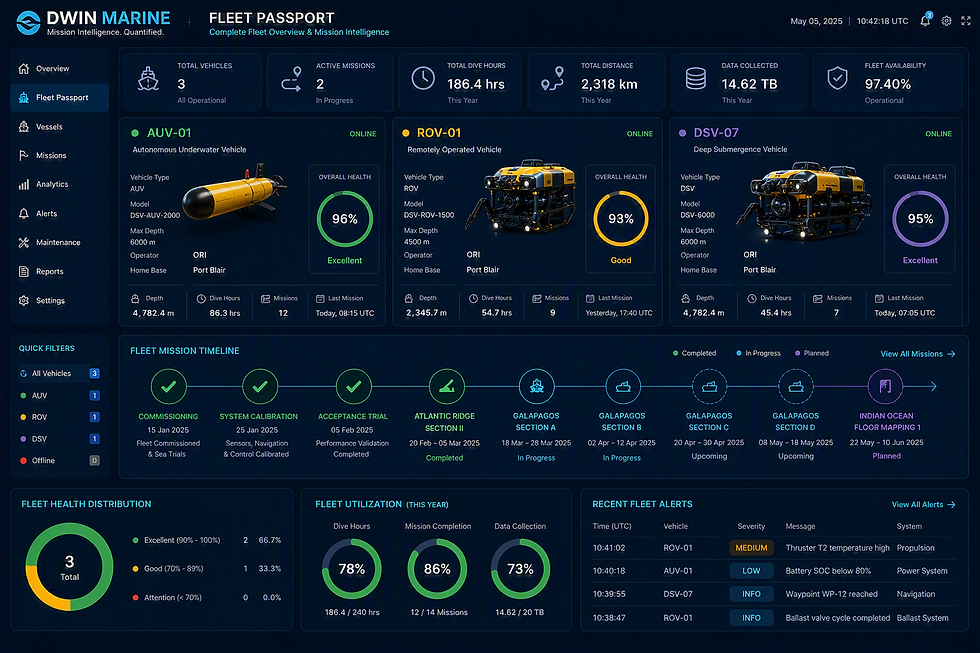Click the AUV-01 last mission calendar icon

point(320,299)
